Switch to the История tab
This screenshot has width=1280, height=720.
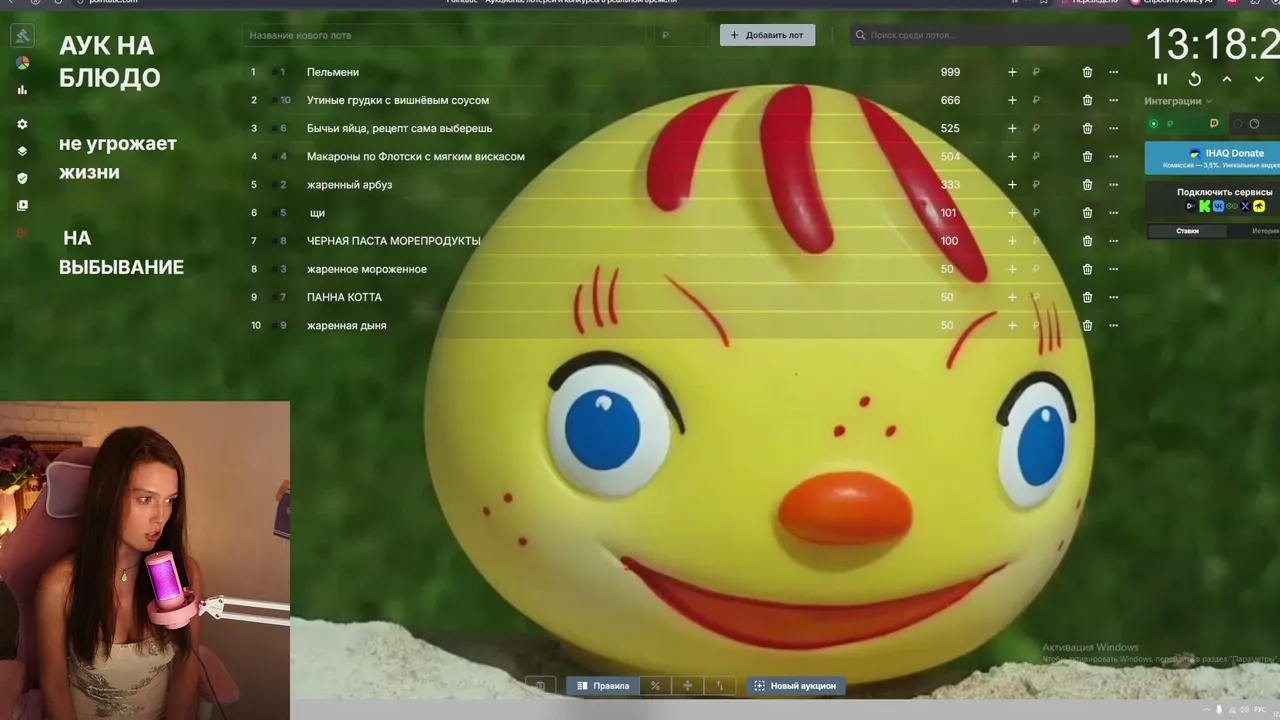[x=1265, y=231]
